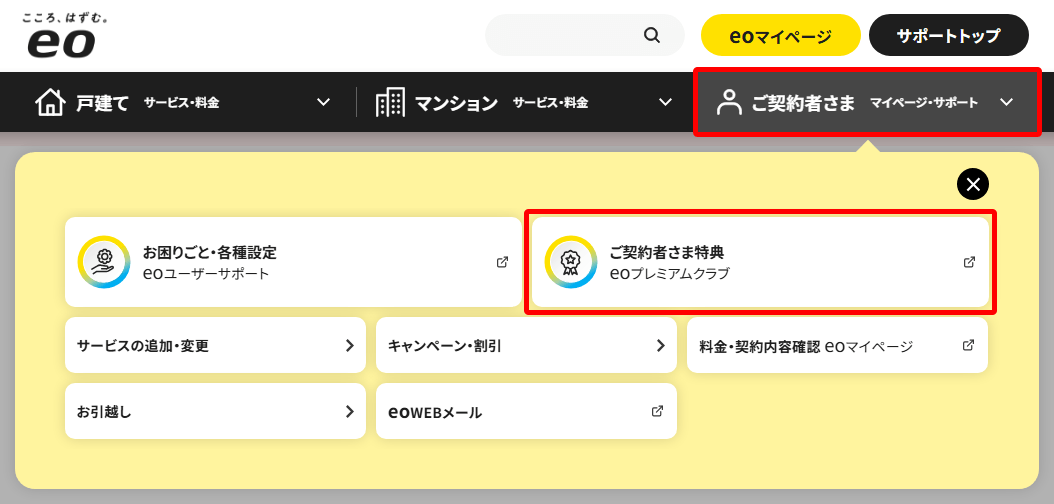Open サービスの追加・変更 item
Image resolution: width=1054 pixels, height=504 pixels.
(215, 345)
